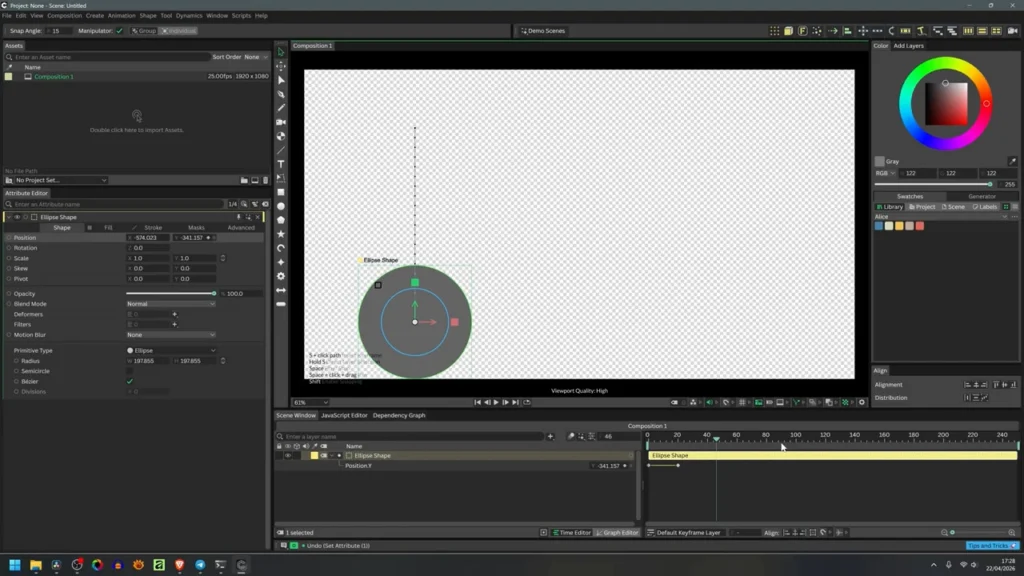Choose the Camera tool in the toolbar
This screenshot has height=576, width=1024.
[281, 122]
